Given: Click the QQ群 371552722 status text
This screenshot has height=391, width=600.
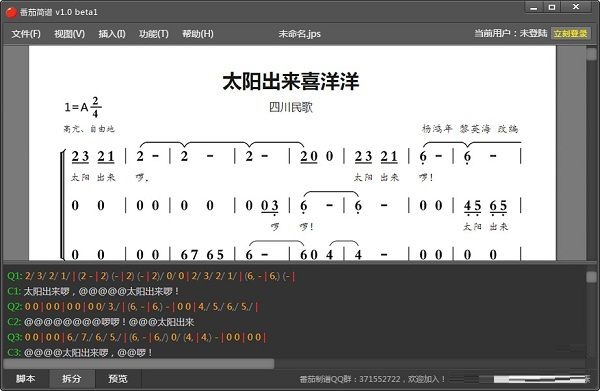Looking at the screenshot, I should point(372,379).
